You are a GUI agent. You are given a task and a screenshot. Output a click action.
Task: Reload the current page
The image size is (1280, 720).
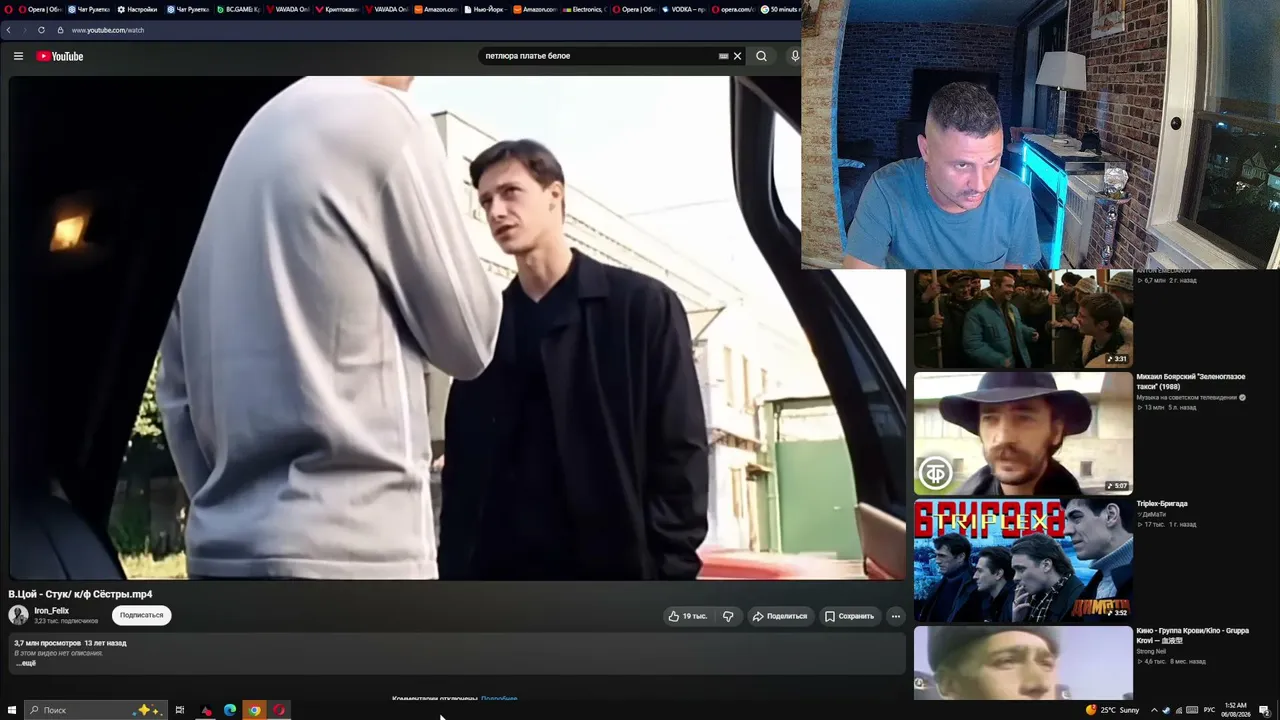[41, 30]
